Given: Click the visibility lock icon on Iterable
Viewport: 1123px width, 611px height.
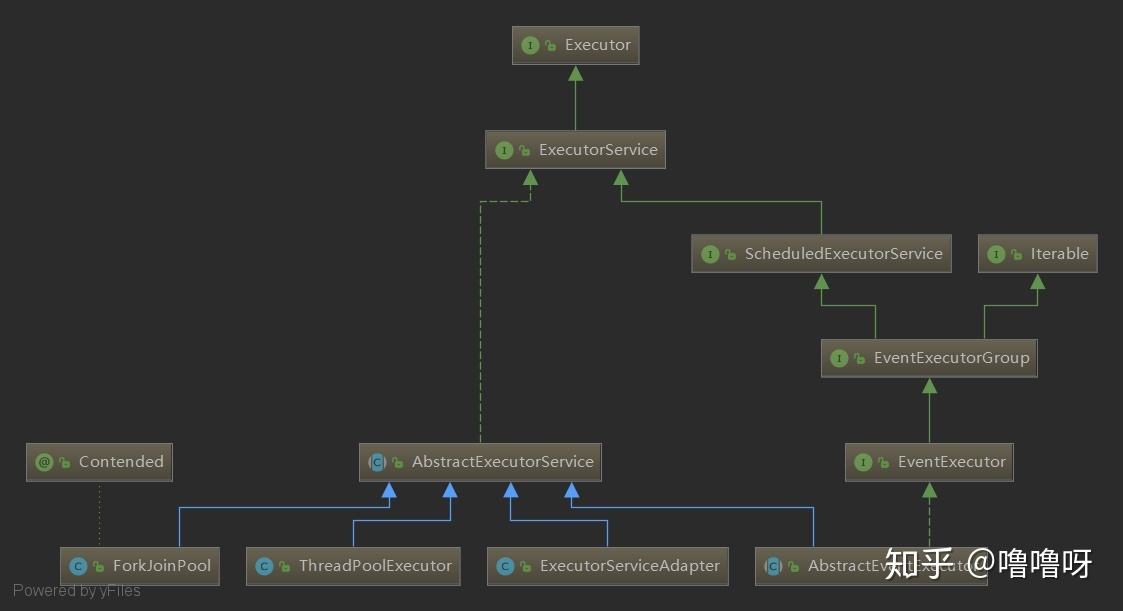Looking at the screenshot, I should [1017, 254].
